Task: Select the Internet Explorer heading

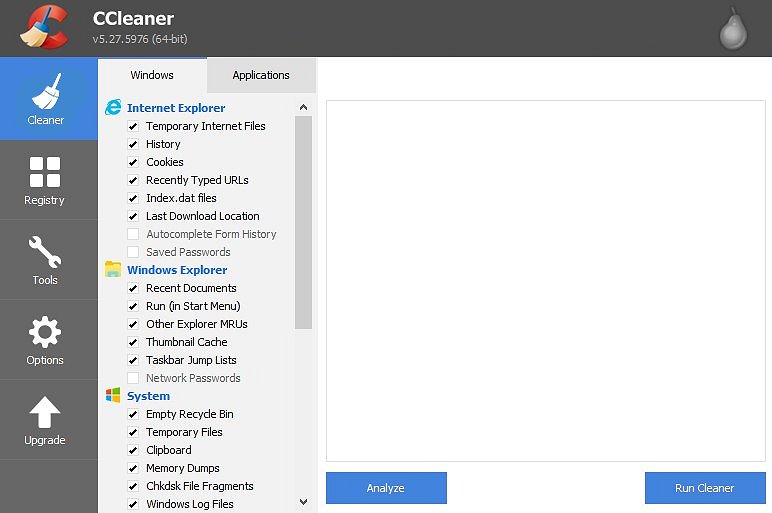Action: point(176,108)
